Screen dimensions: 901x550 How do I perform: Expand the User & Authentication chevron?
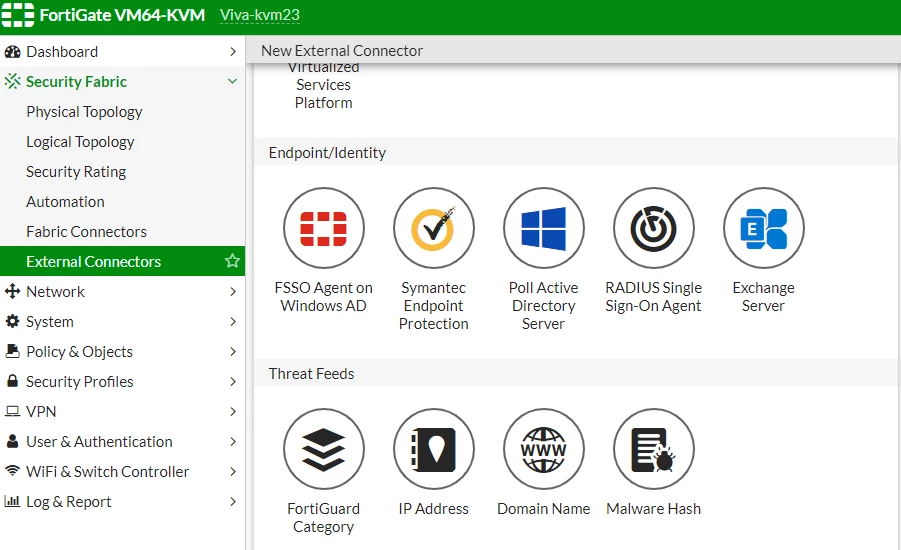tap(233, 441)
